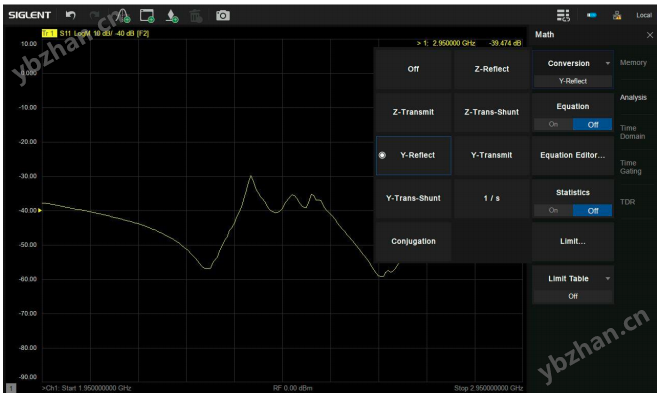Choose Z-Trans-Shunt conversion
Screen dimensions: 661x397
pos(492,112)
